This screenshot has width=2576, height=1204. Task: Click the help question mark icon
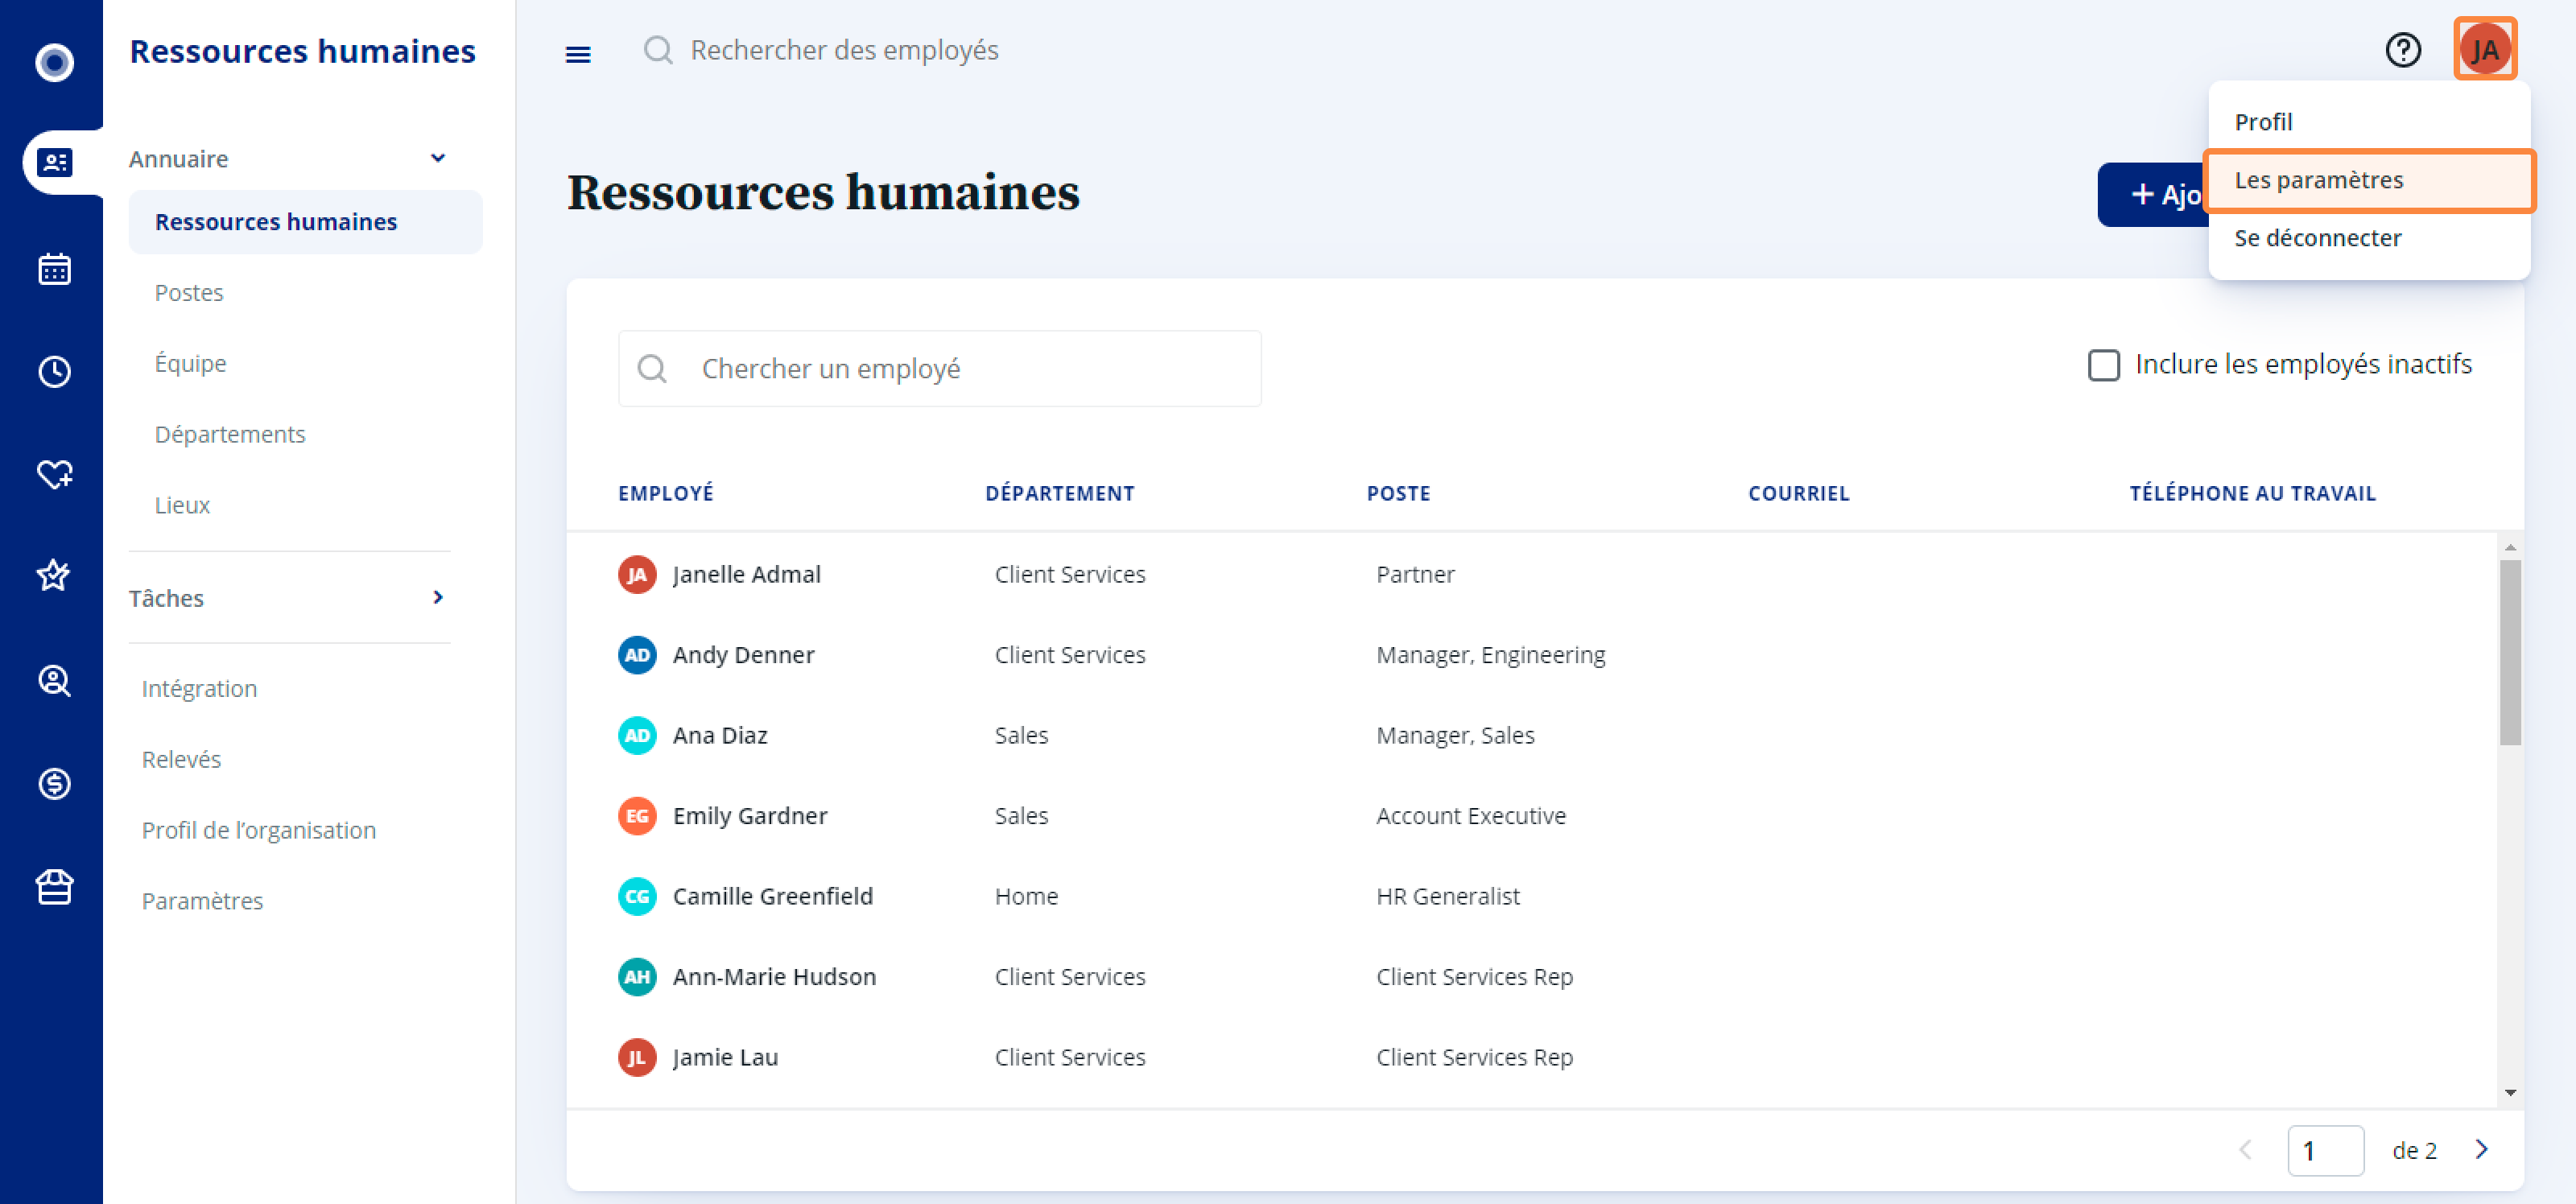[x=2403, y=50]
